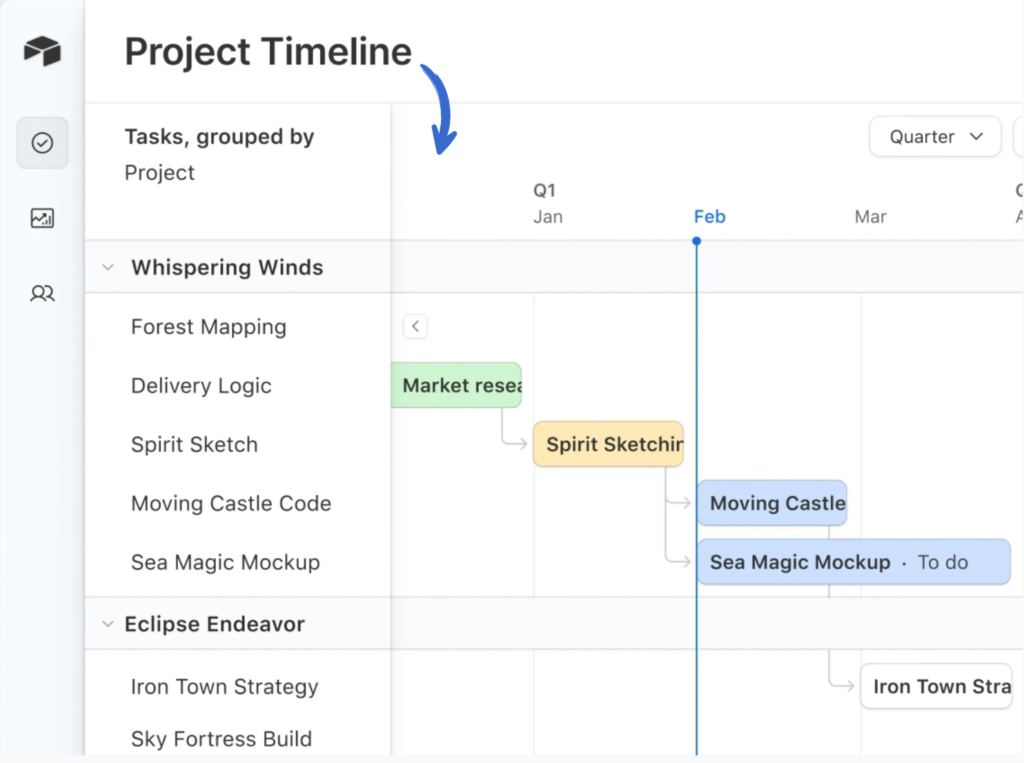The width and height of the screenshot is (1024, 763).
Task: Open the chart reports sidebar icon
Action: pyautogui.click(x=42, y=218)
